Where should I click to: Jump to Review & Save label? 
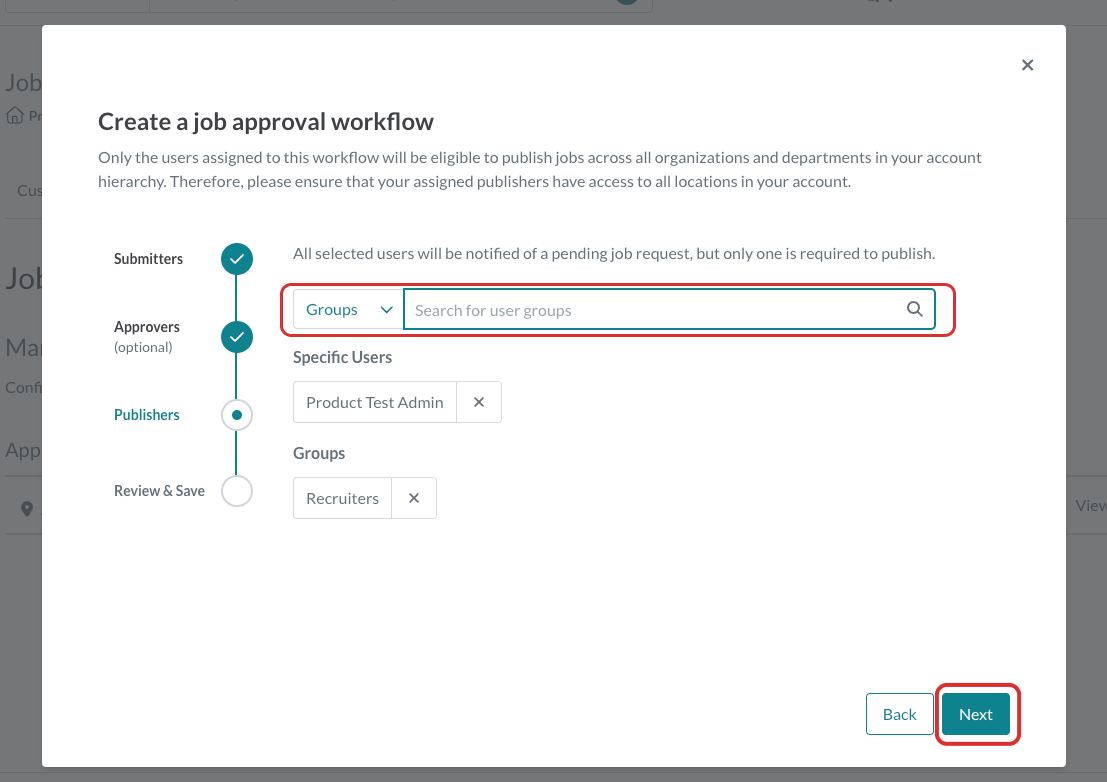click(x=160, y=491)
